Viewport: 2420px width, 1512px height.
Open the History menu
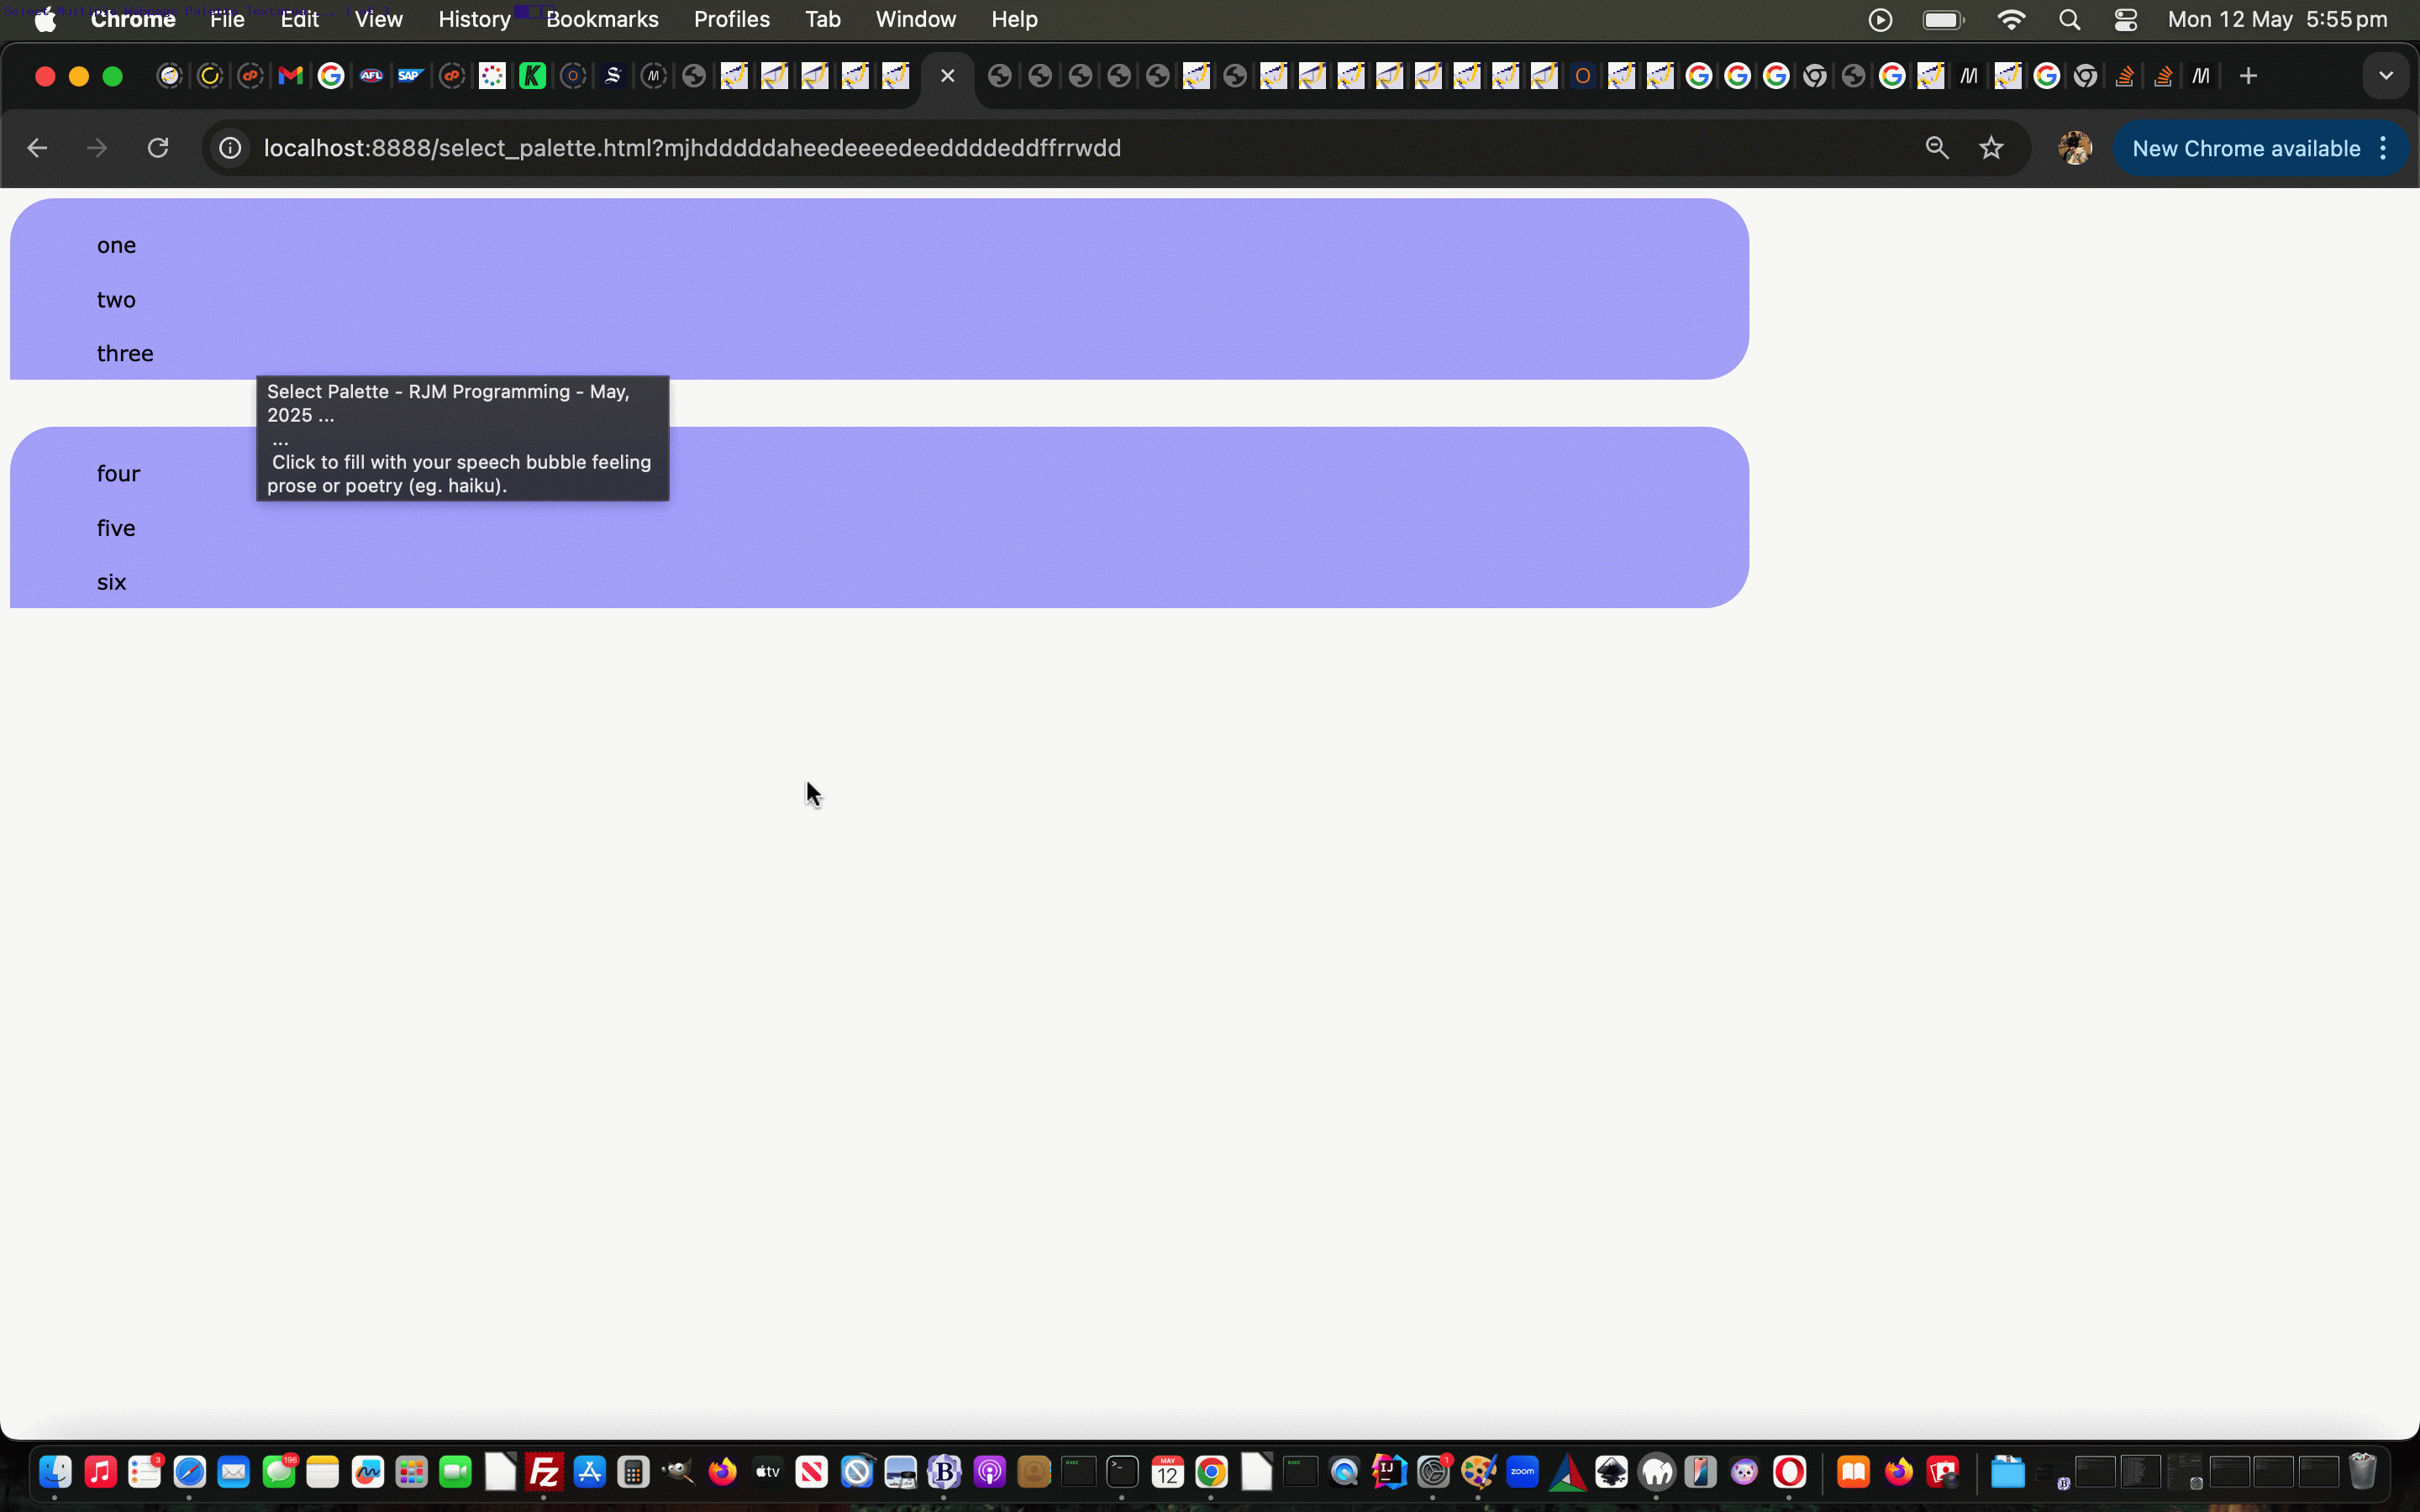pyautogui.click(x=474, y=20)
